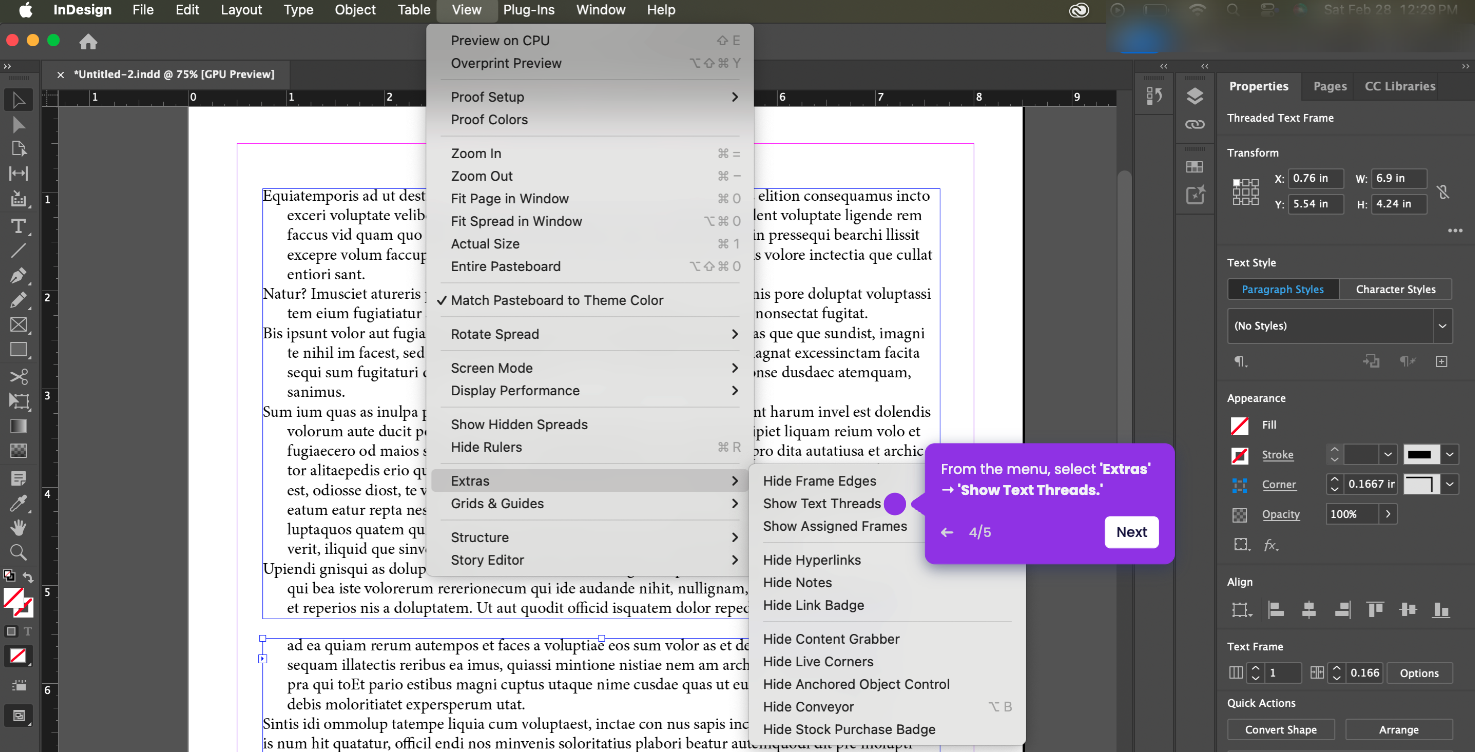Select the Gradient Feather tool
Viewport: 1475px width, 752px height.
(18, 451)
